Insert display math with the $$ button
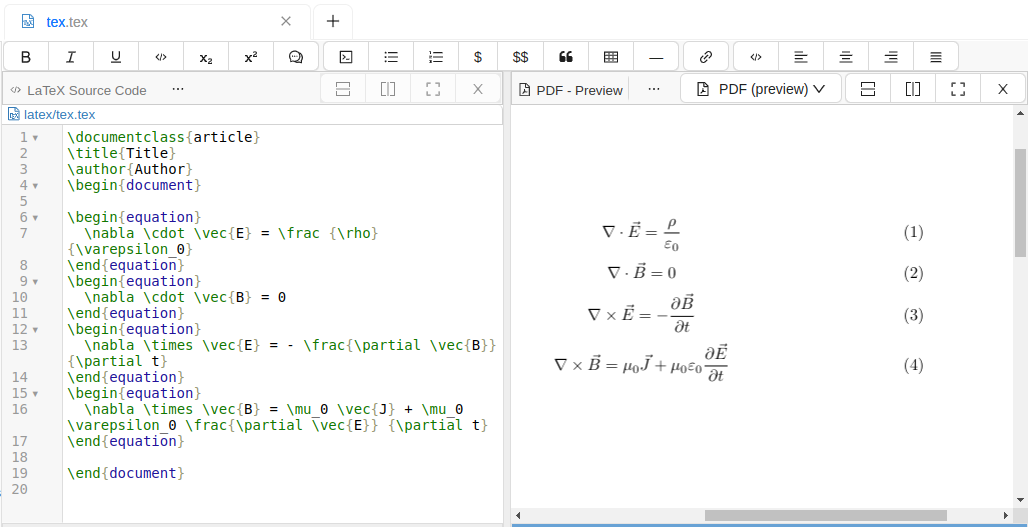 (521, 57)
